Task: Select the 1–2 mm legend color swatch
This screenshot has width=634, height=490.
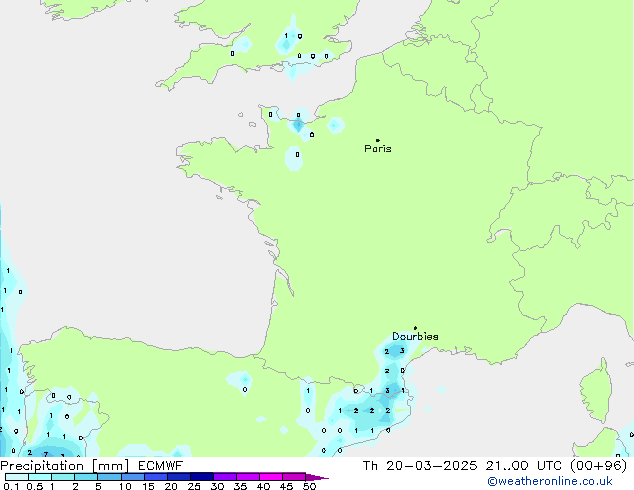Action: (63, 477)
